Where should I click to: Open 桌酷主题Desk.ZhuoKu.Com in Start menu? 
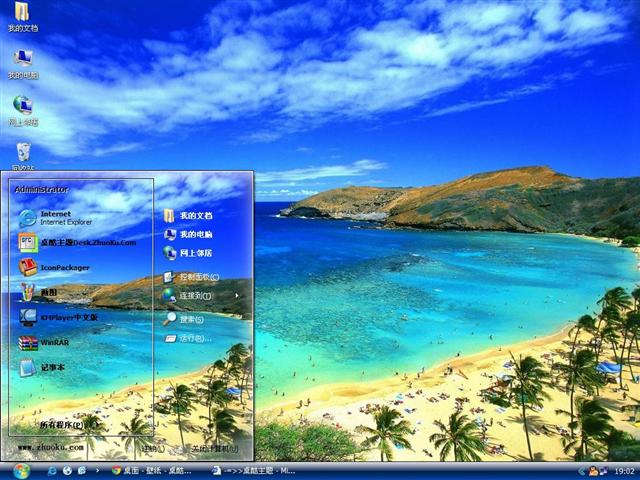[78, 242]
